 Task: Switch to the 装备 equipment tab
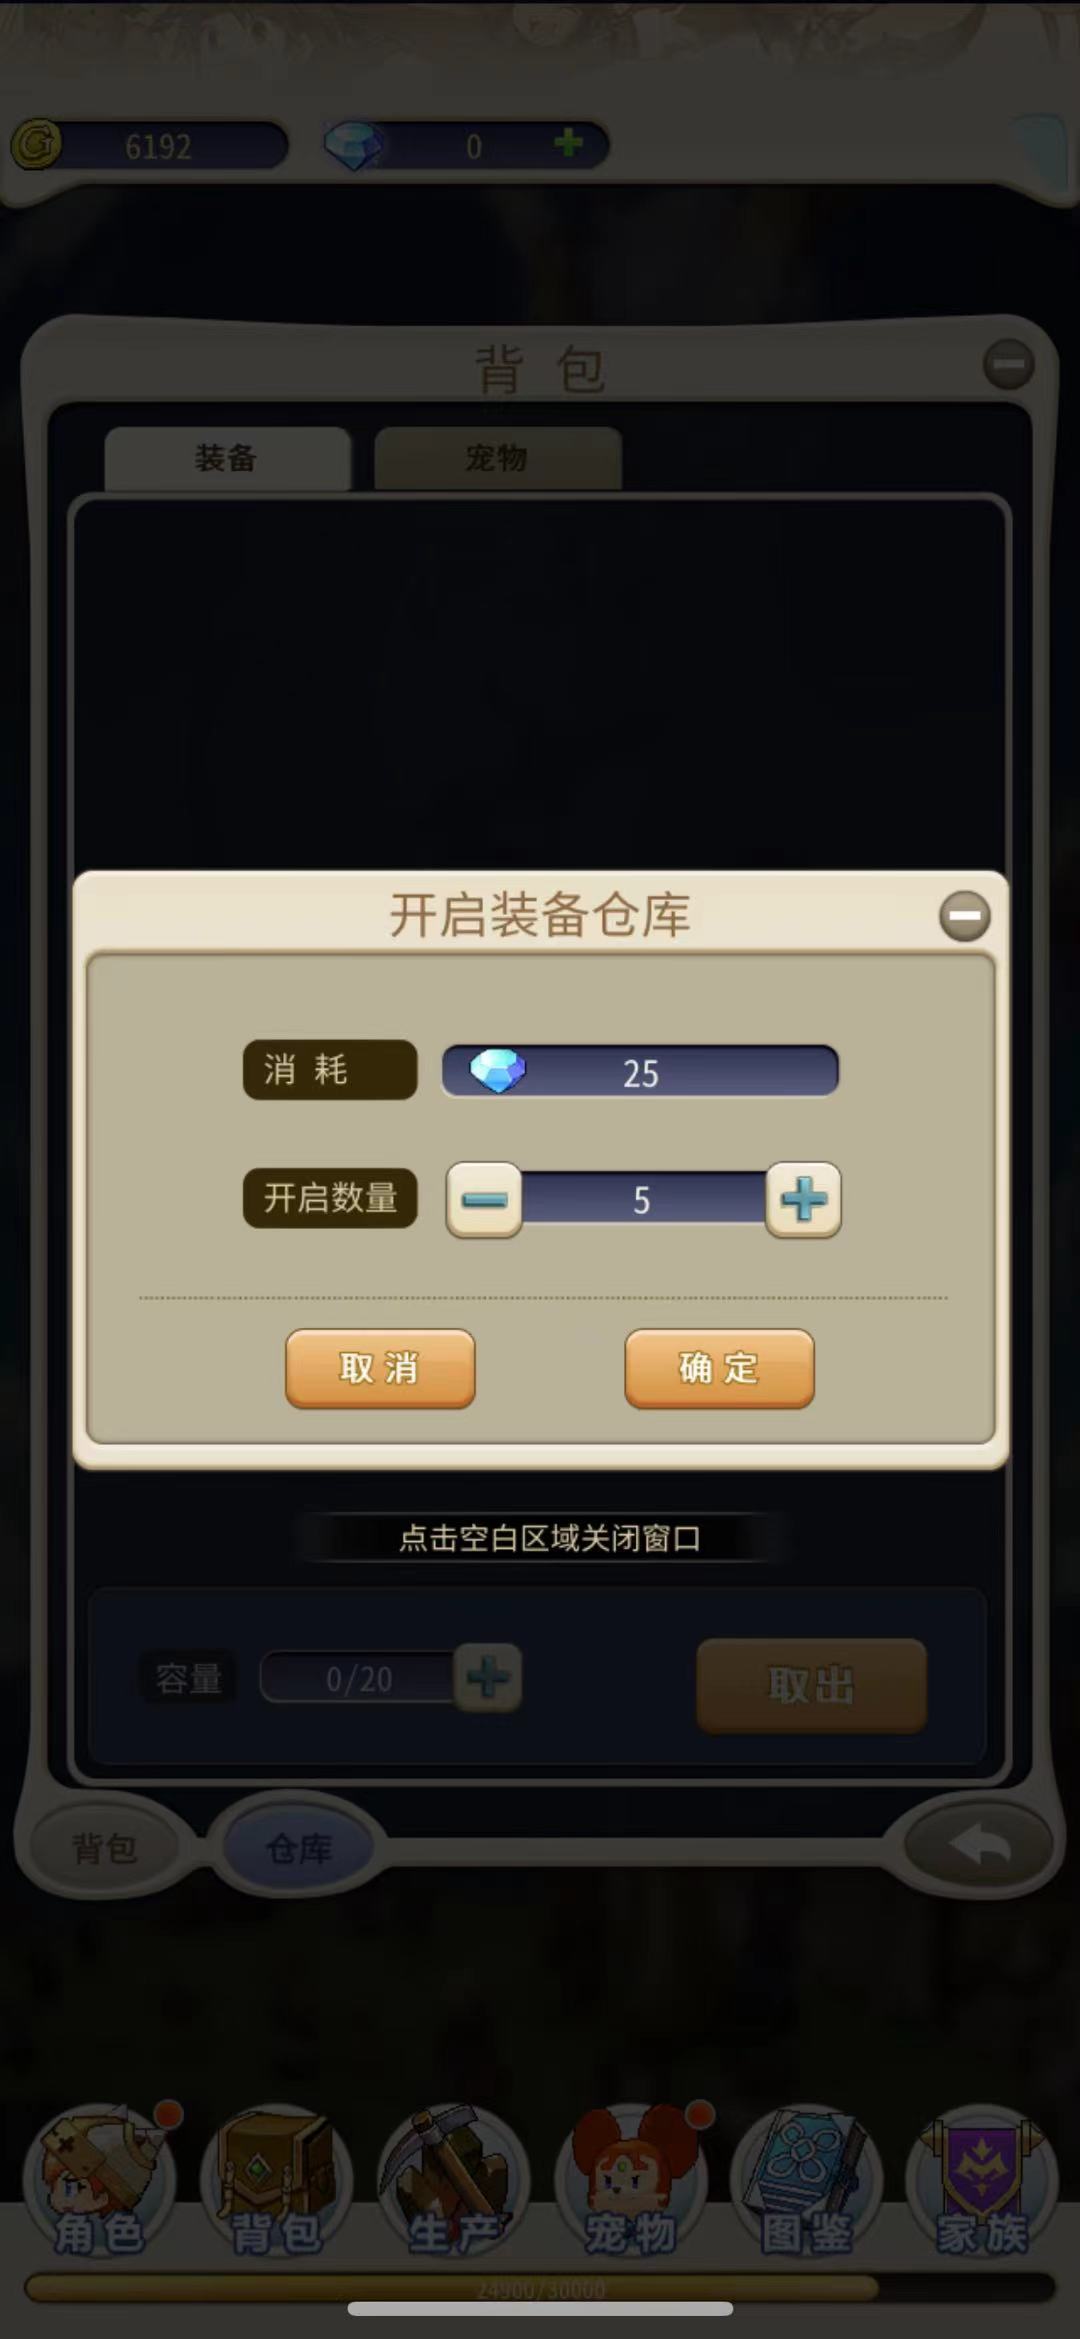227,458
